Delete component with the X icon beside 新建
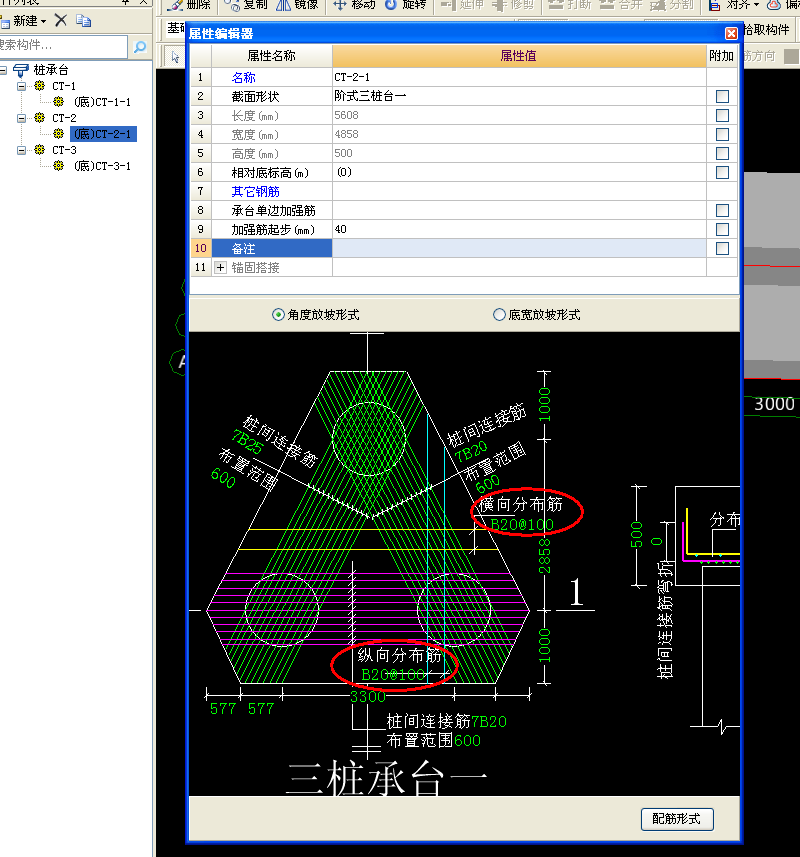This screenshot has height=857, width=800. (61, 21)
